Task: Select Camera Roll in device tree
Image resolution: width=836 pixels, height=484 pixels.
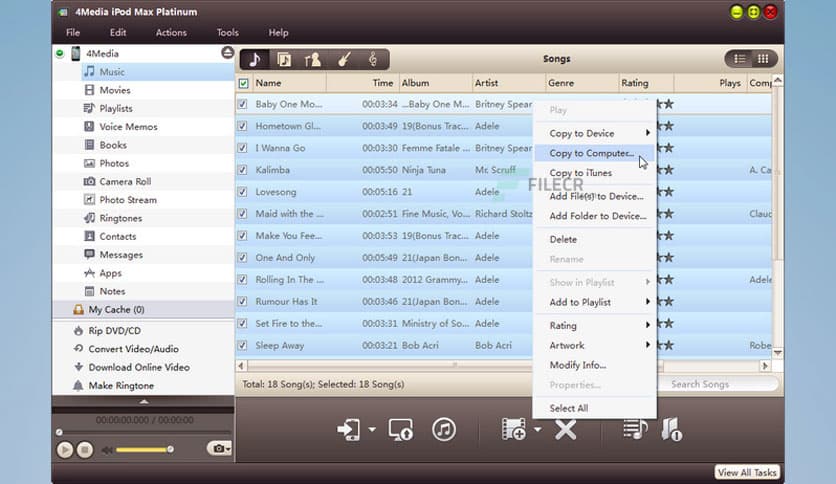Action: pyautogui.click(x=125, y=182)
